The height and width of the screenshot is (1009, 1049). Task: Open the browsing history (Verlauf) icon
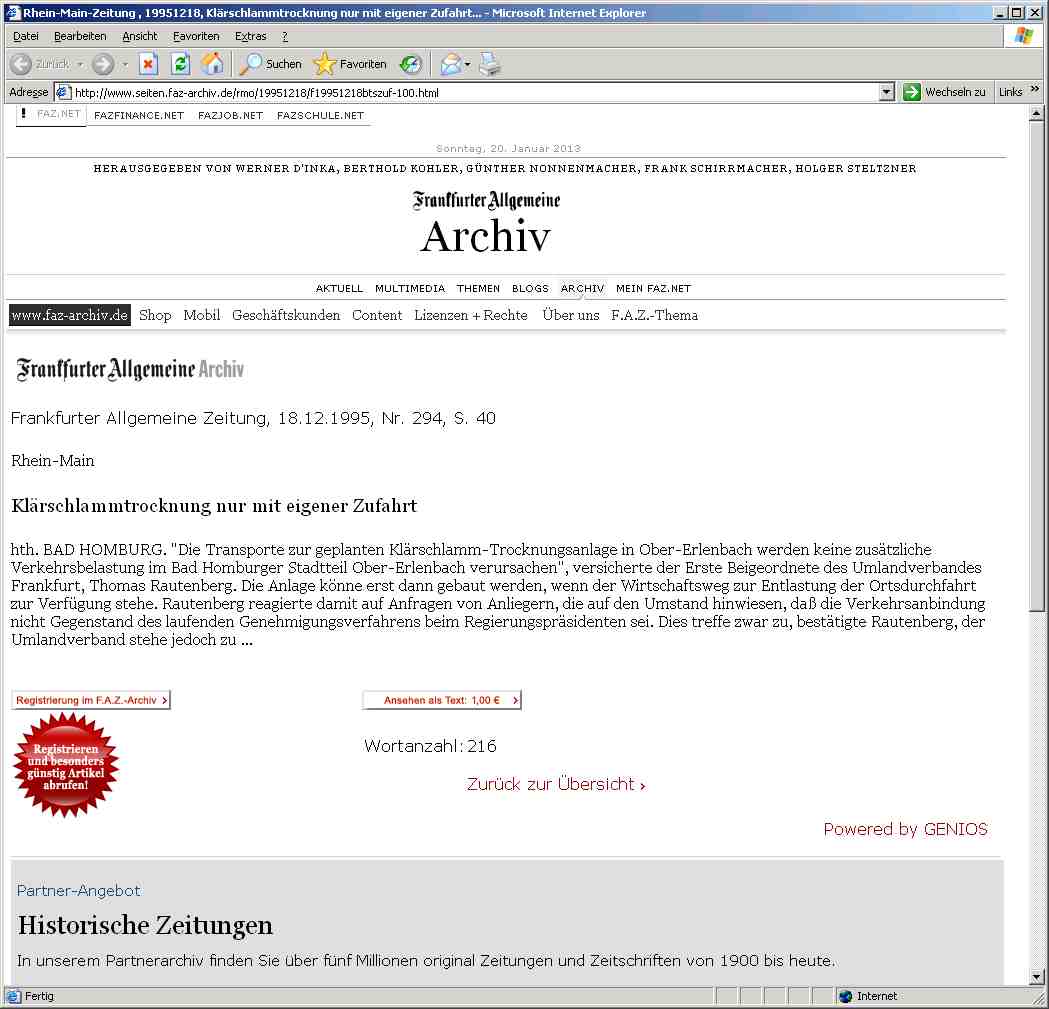(x=411, y=64)
